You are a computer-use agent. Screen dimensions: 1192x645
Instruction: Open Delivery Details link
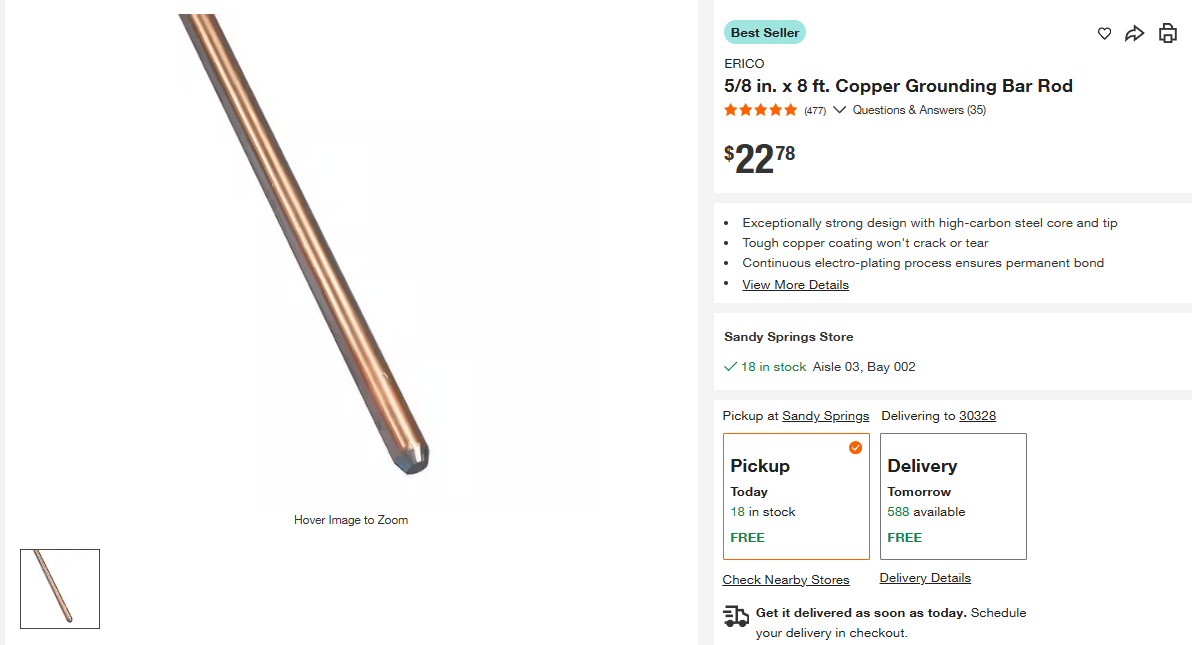[925, 578]
